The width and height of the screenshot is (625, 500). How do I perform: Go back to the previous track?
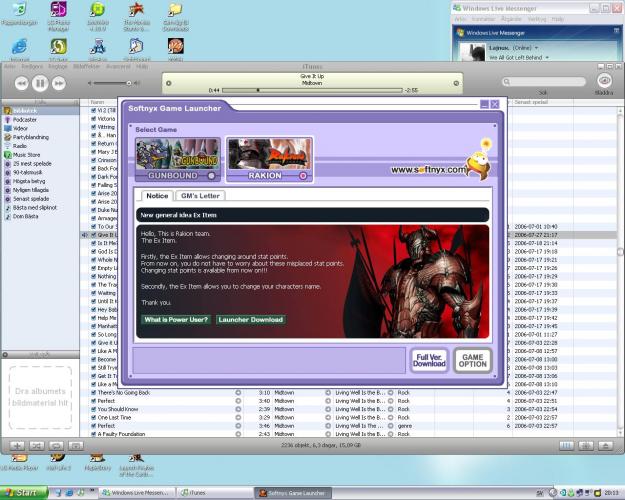(20, 82)
